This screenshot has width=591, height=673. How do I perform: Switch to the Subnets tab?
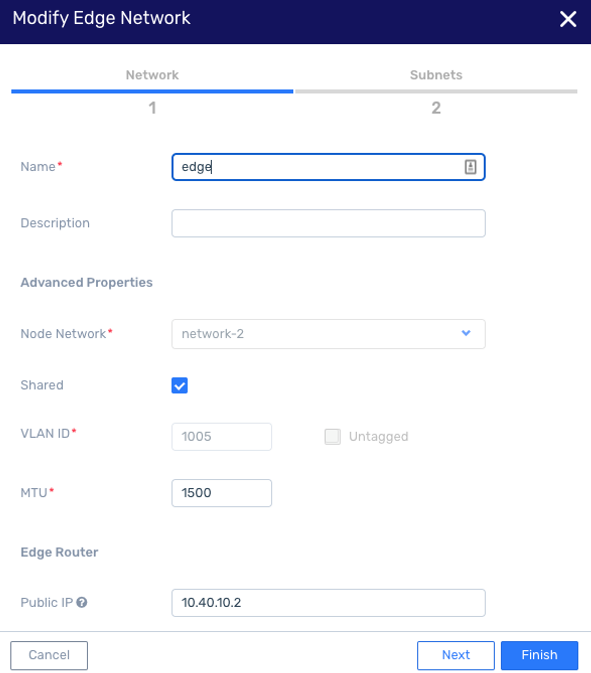point(436,75)
